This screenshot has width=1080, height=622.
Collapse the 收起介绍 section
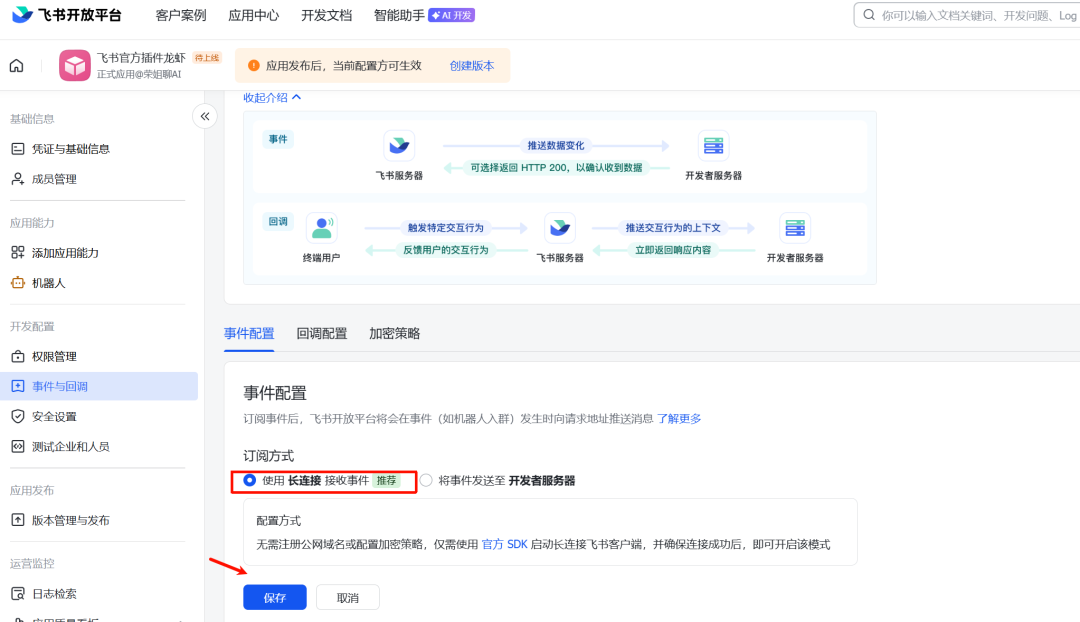[x=272, y=98]
